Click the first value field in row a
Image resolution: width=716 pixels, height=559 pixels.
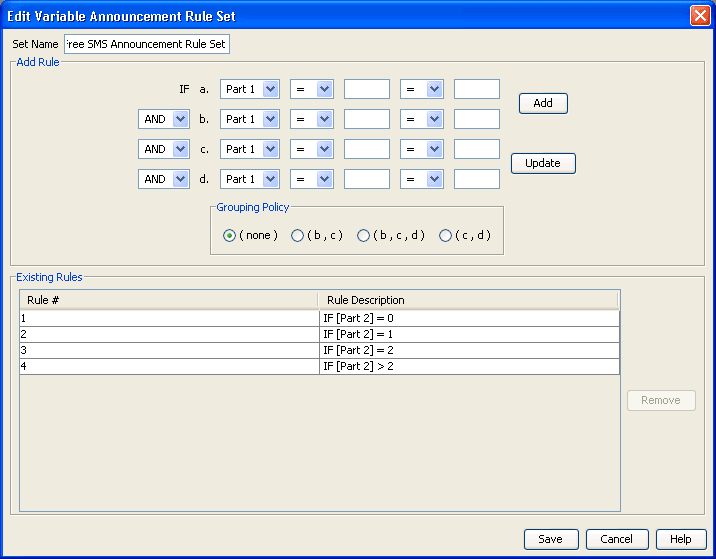point(367,89)
